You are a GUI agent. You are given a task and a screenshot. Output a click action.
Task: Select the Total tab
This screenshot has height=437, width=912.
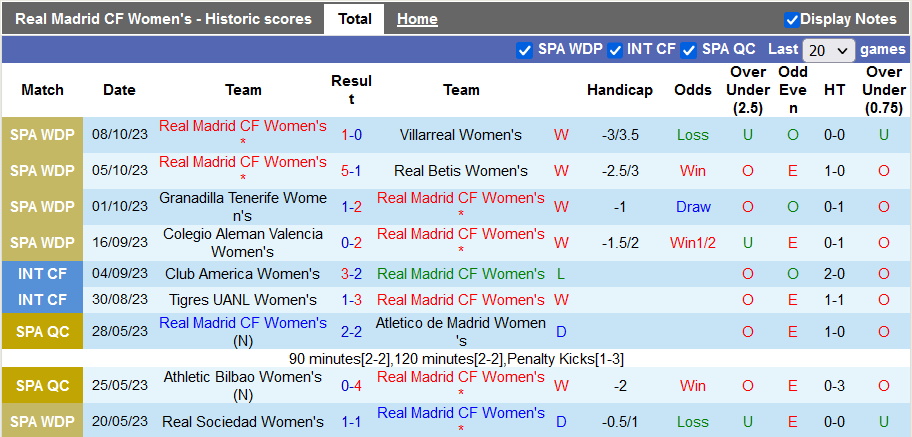pyautogui.click(x=354, y=19)
